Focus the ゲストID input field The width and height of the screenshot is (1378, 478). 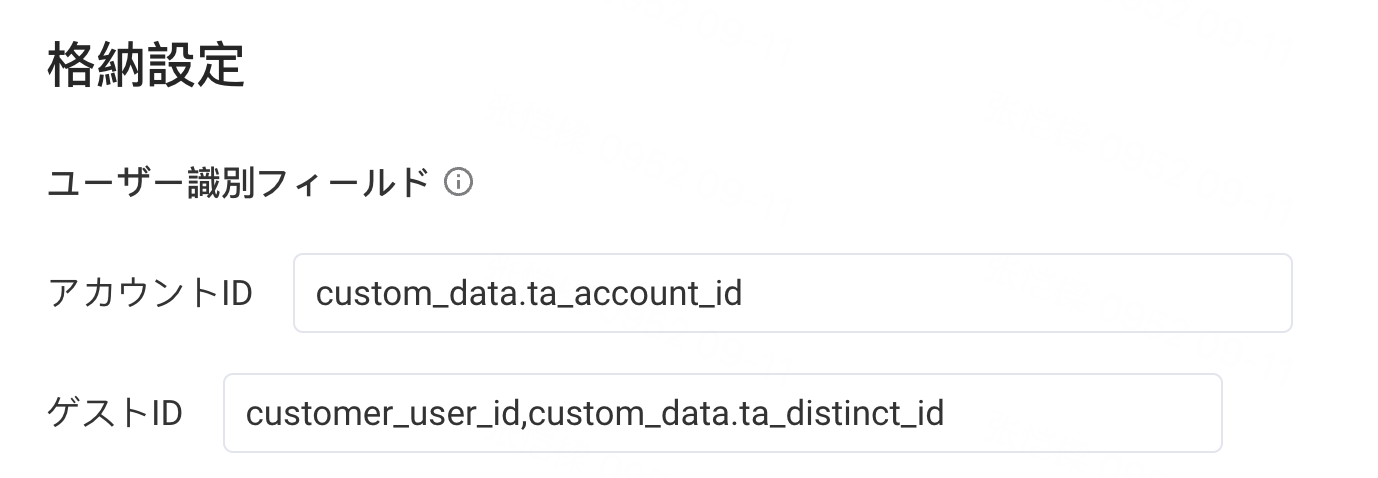pyautogui.click(x=722, y=413)
